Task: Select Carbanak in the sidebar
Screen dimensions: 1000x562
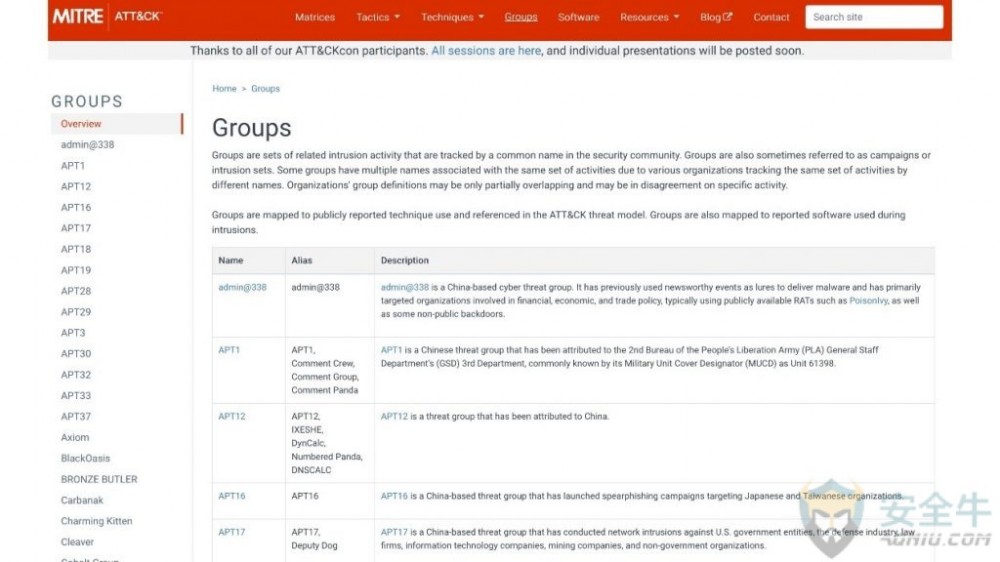Action: (x=82, y=500)
